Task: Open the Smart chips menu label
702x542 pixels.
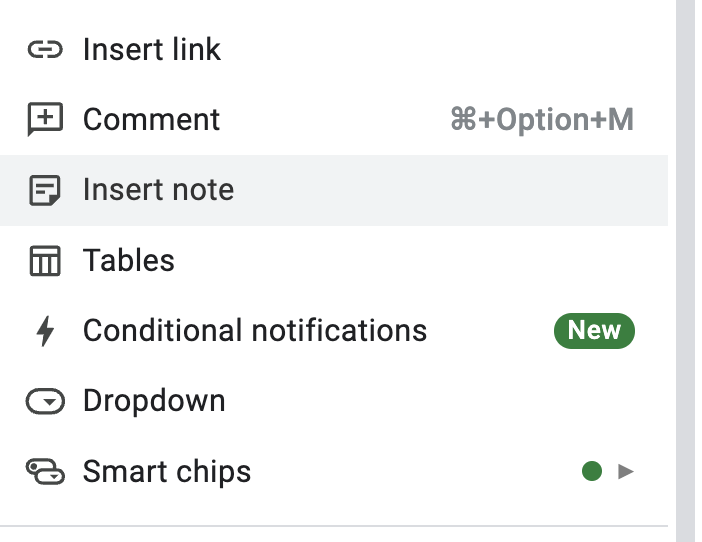Action: (x=167, y=471)
